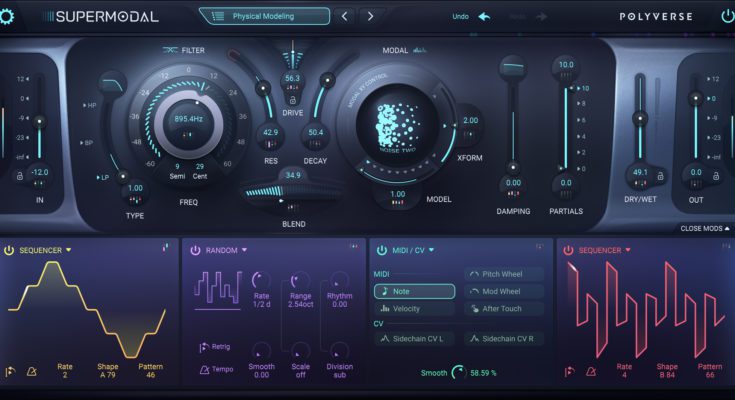735x400 pixels.
Task: Click the Undo arrow icon
Action: coord(484,17)
